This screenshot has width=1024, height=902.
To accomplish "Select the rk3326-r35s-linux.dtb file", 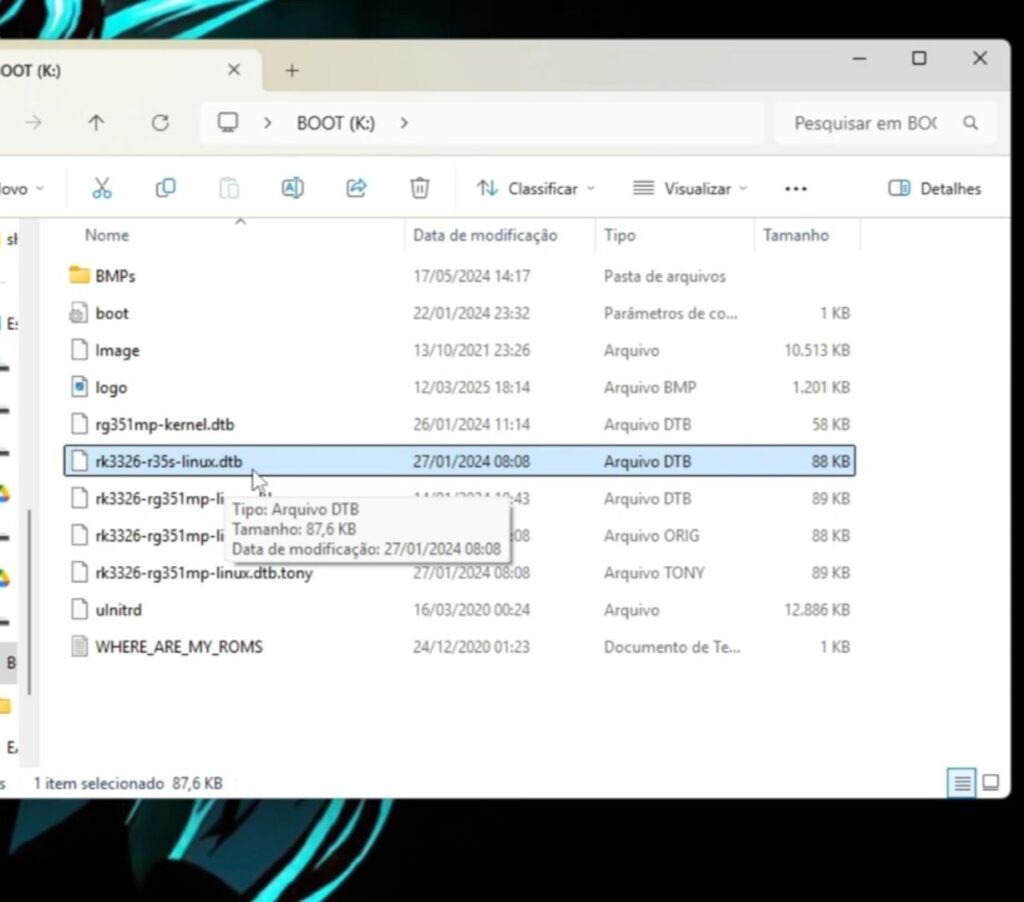I will [459, 461].
